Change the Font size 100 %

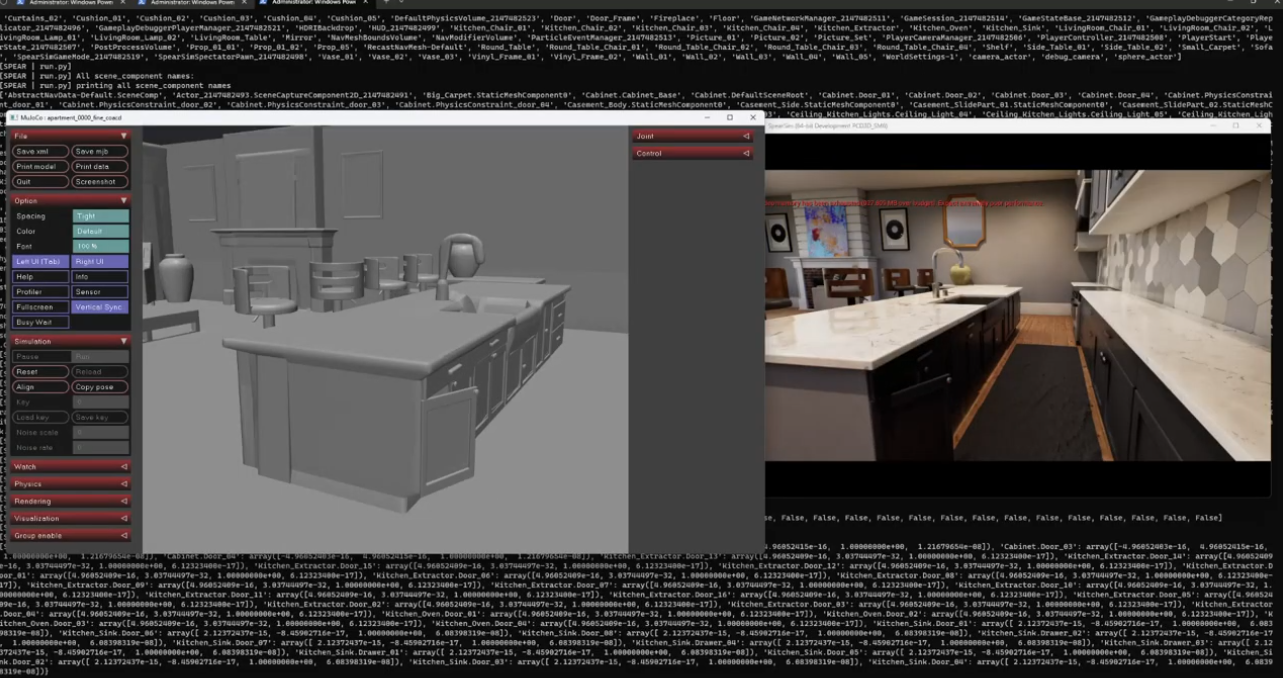(100, 246)
